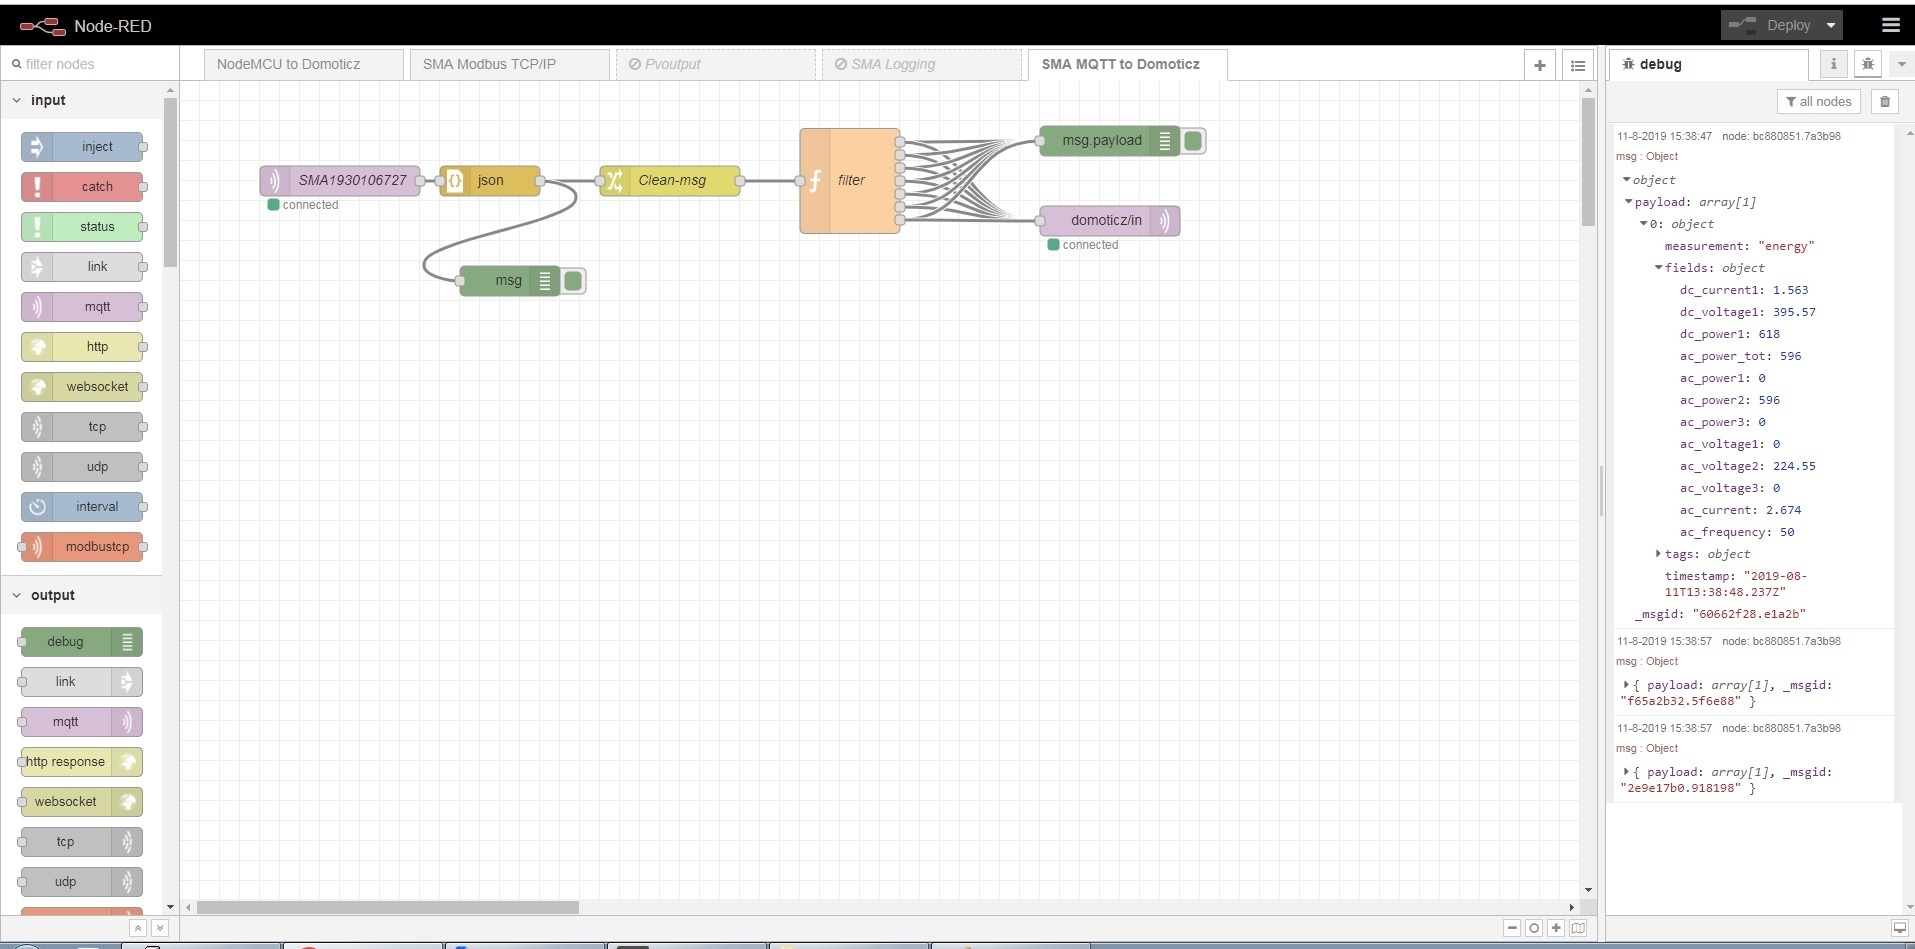Select the status node in the palette

[82, 227]
